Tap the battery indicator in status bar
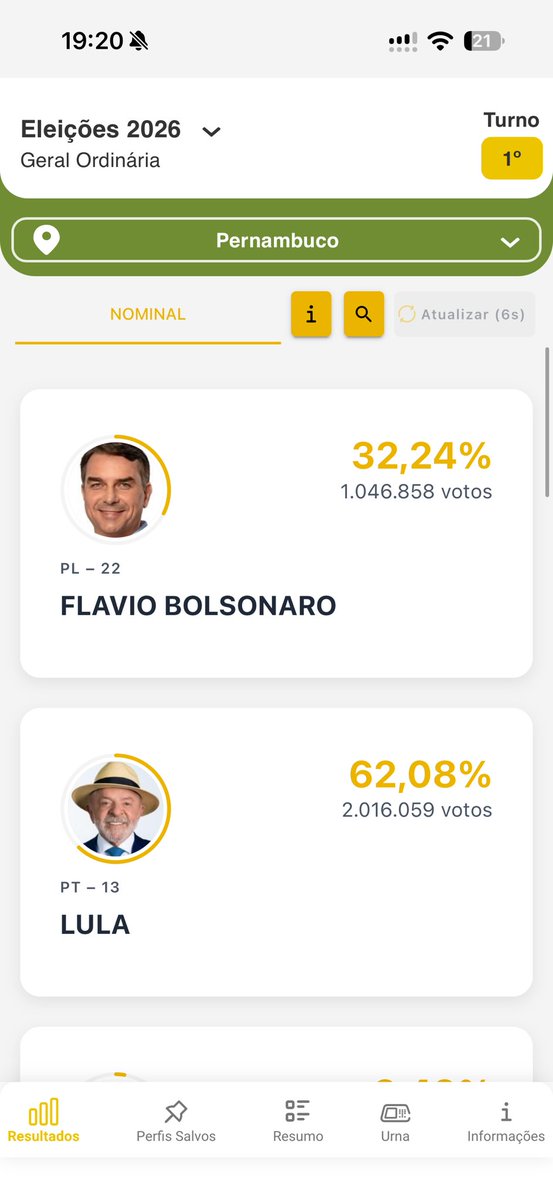 coord(485,41)
